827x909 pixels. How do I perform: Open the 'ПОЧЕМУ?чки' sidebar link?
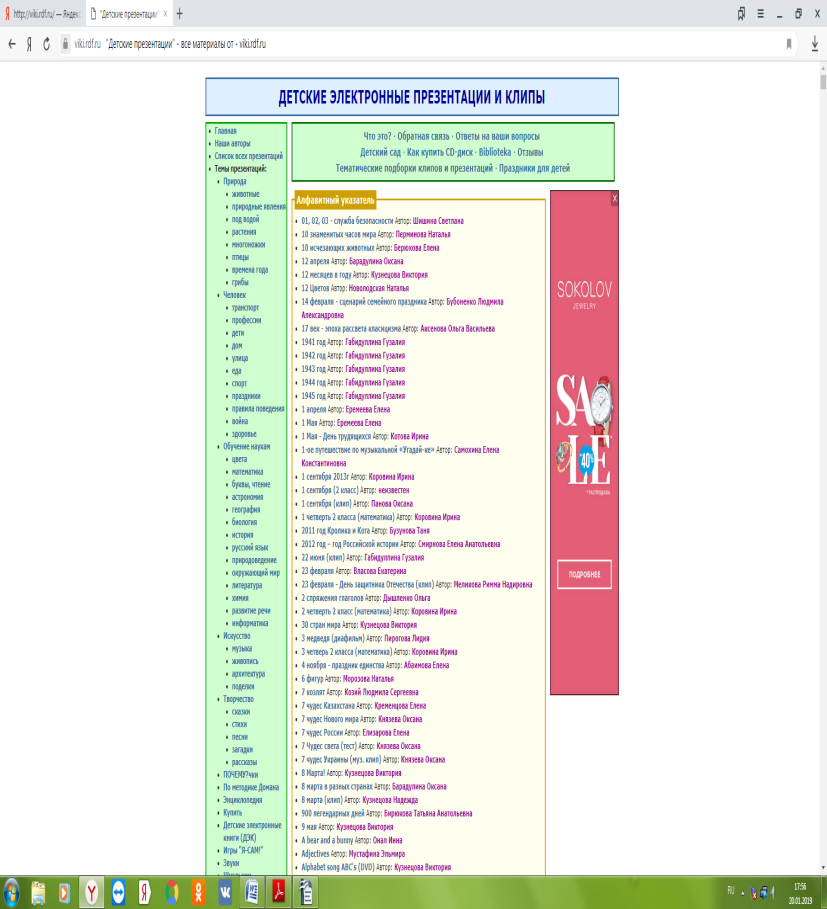241,775
